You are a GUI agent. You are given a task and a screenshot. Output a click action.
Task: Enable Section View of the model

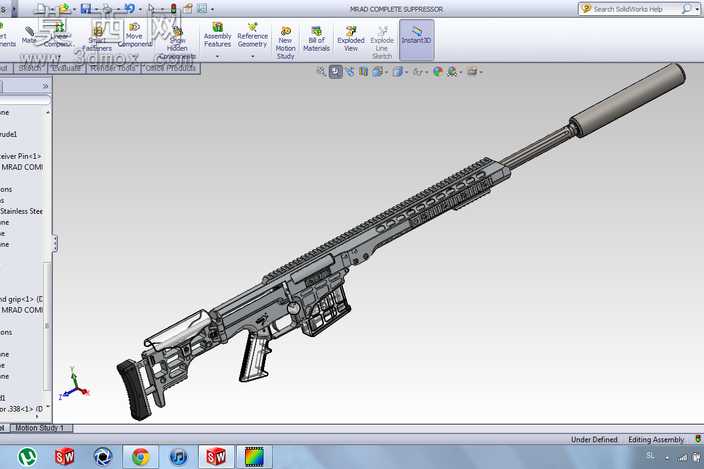(363, 71)
